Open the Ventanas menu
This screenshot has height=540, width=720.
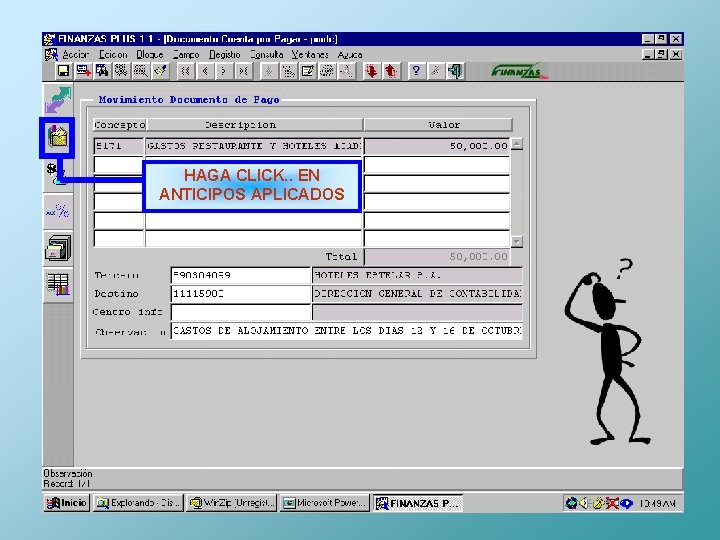pyautogui.click(x=310, y=55)
